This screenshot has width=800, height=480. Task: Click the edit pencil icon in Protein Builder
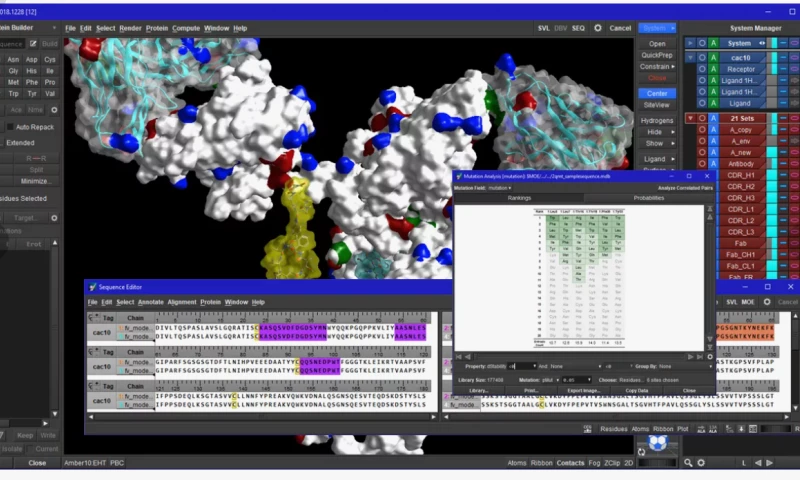tap(33, 44)
